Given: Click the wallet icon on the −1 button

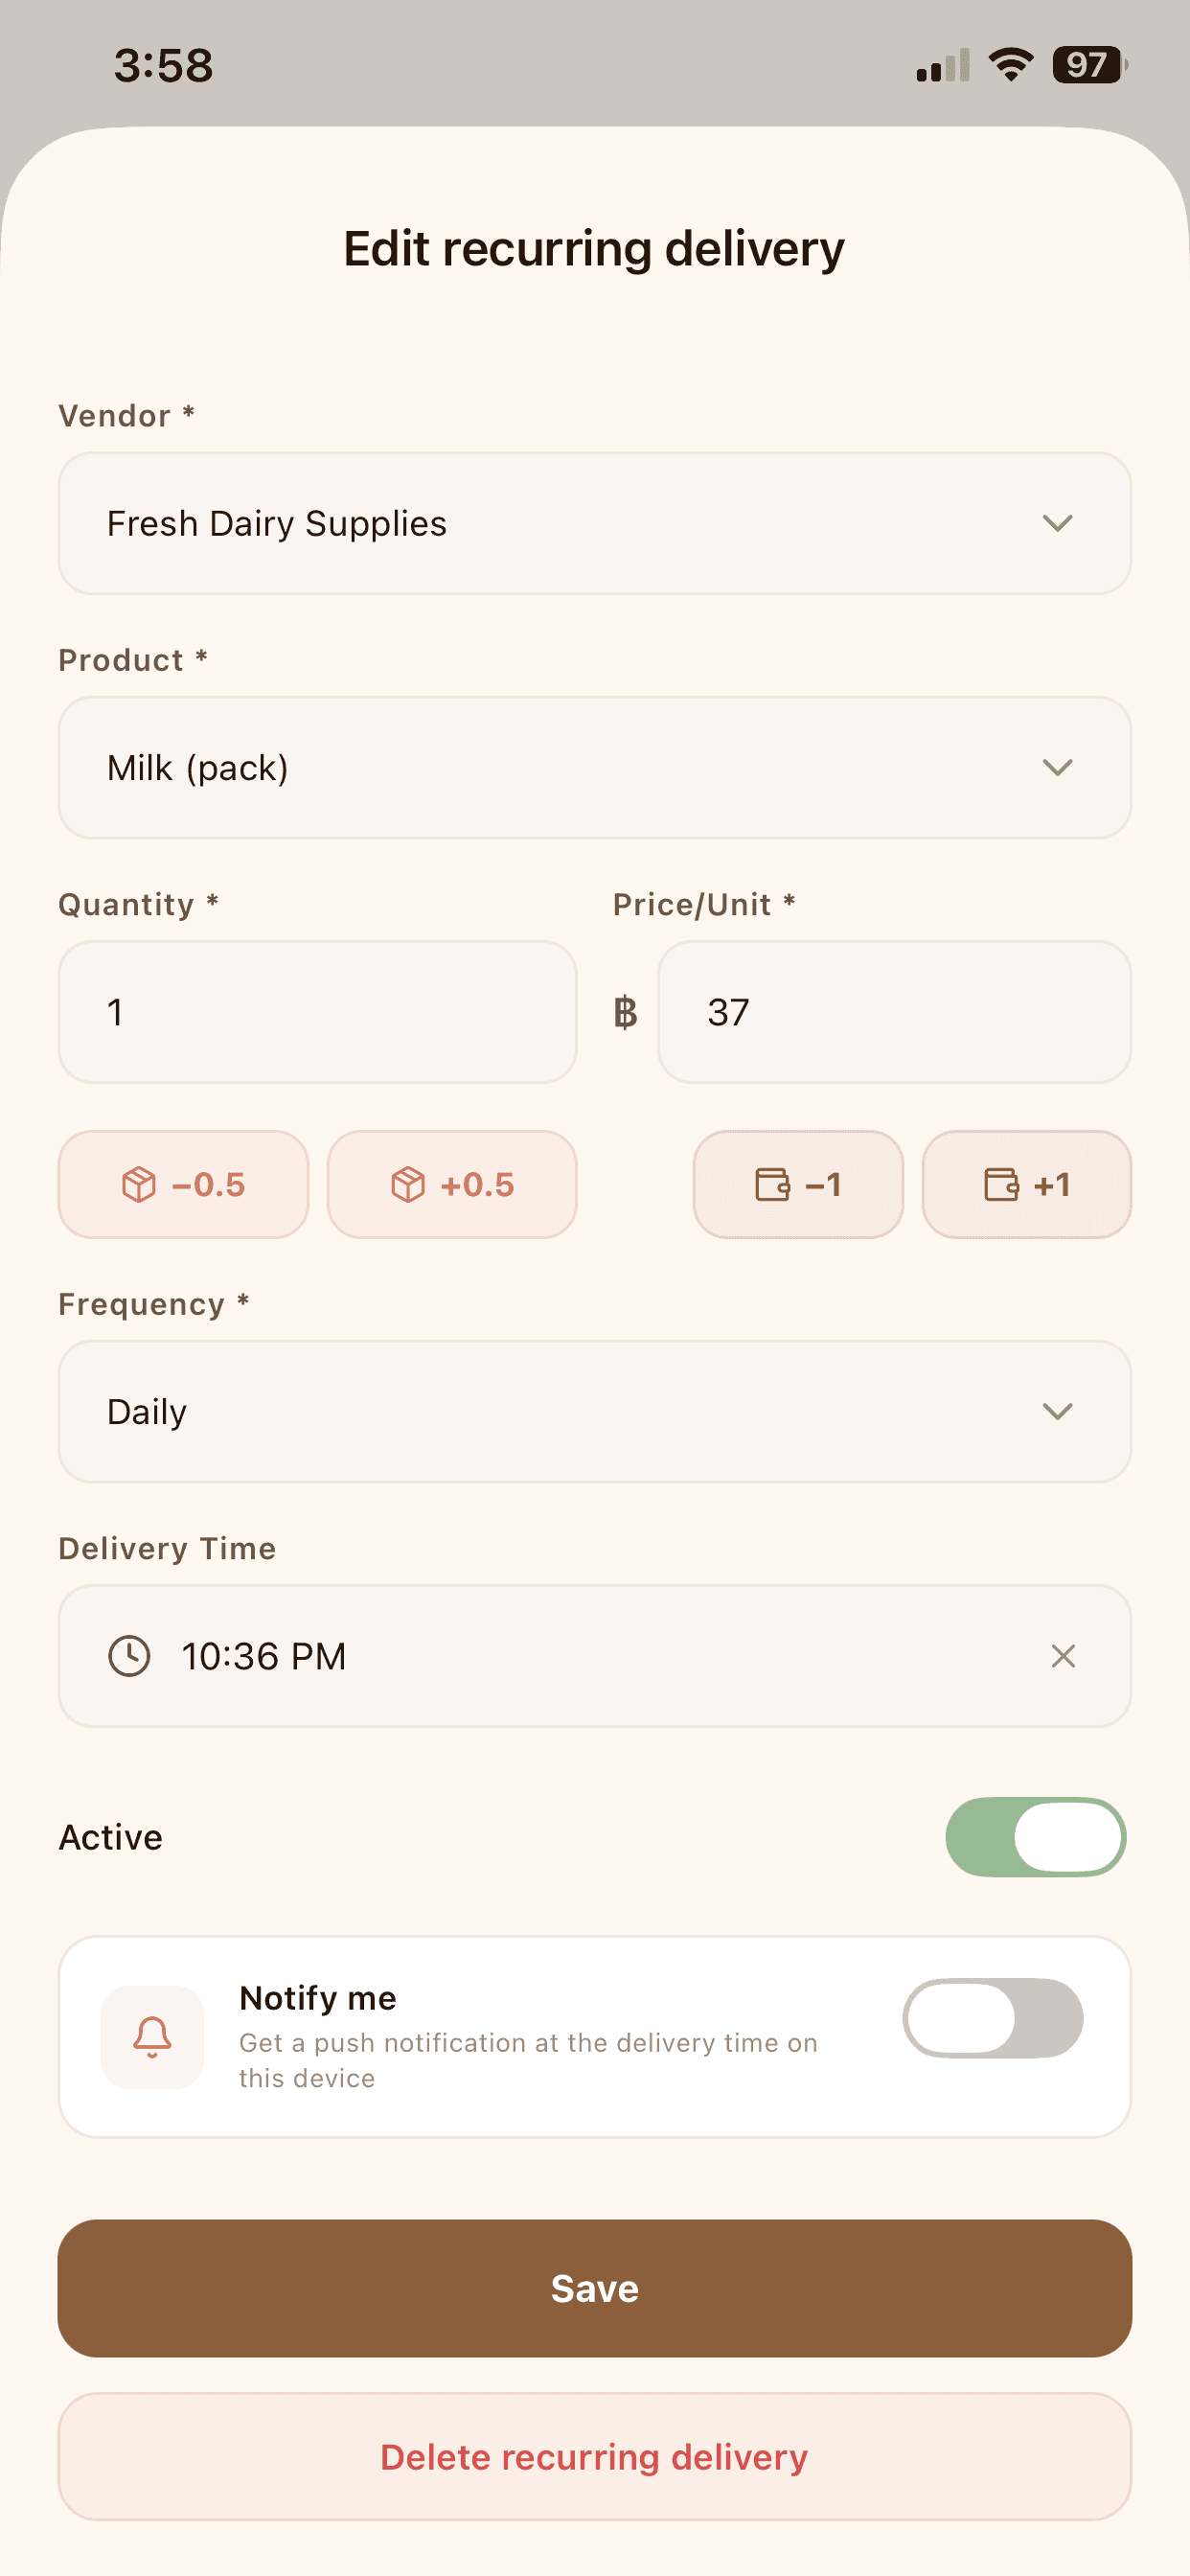Looking at the screenshot, I should [x=772, y=1185].
